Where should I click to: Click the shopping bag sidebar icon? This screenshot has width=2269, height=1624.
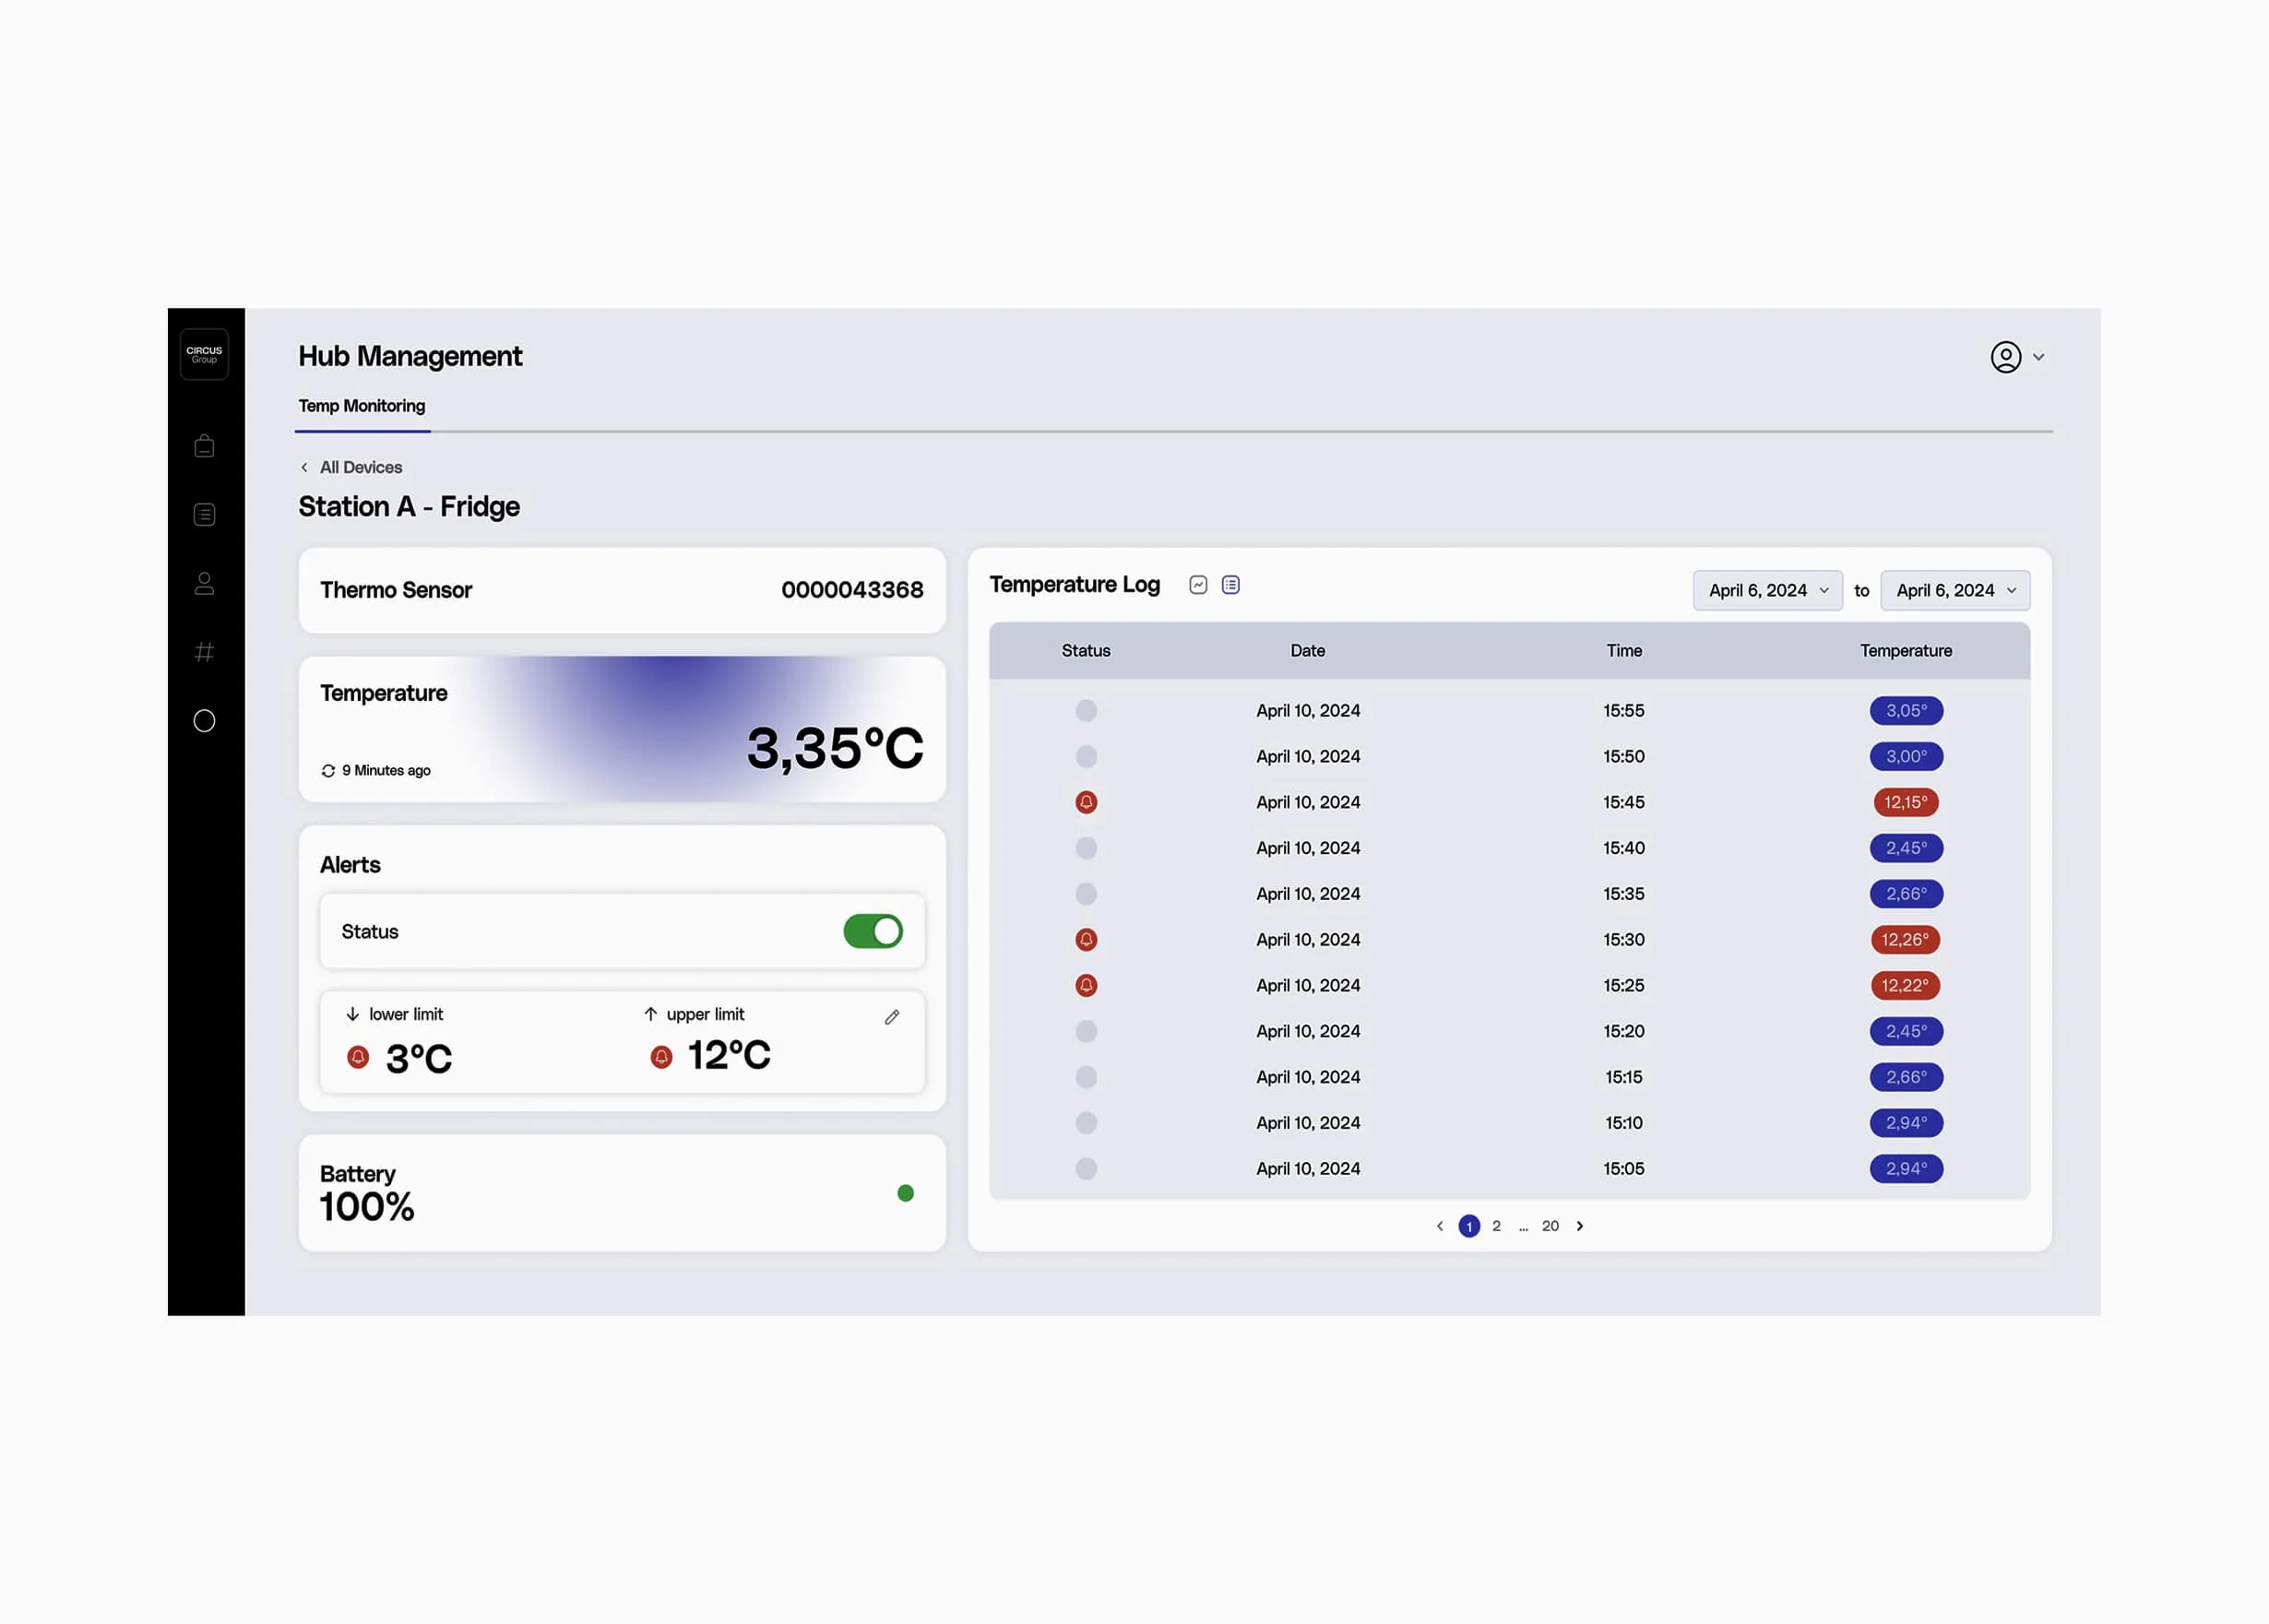(204, 446)
